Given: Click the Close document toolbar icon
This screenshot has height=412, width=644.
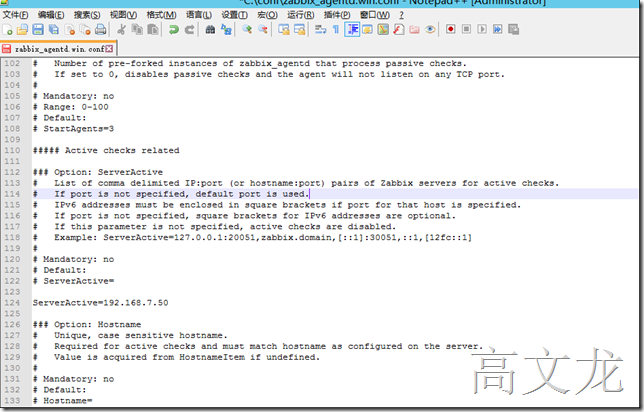Looking at the screenshot, I should [70, 30].
